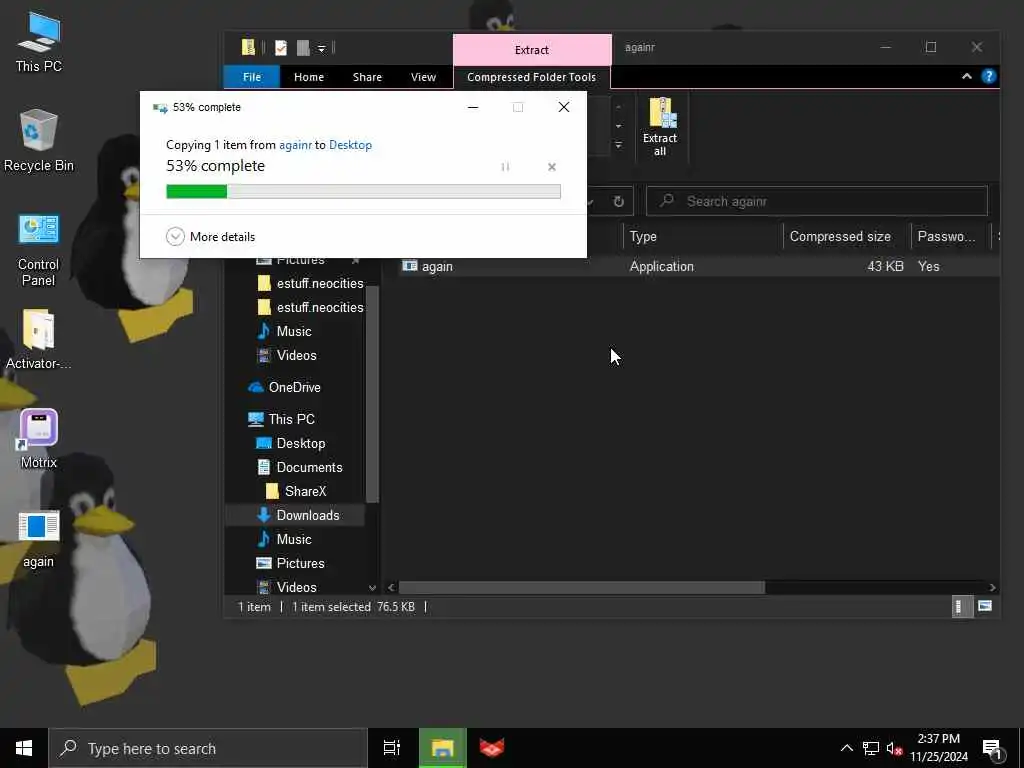Switch to the Share ribbon tab
1024x768 pixels.
coord(367,77)
